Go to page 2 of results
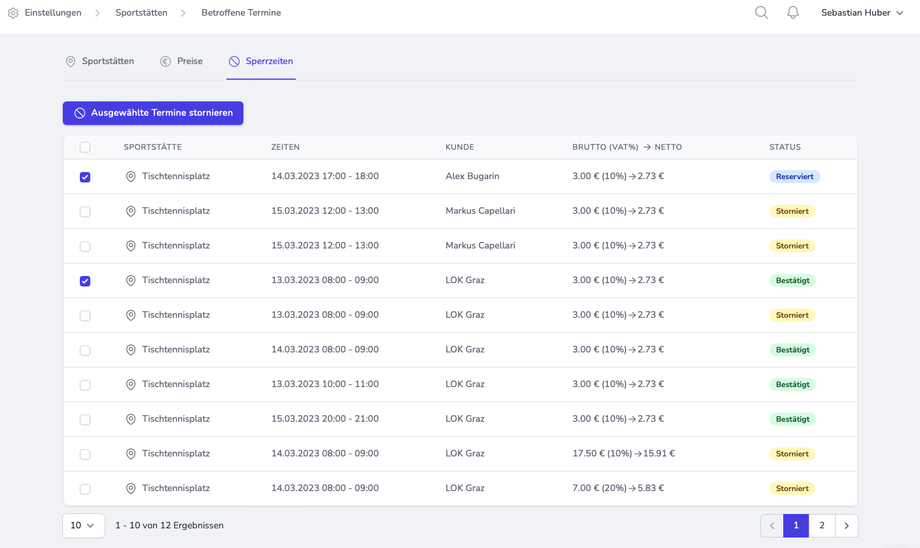The width and height of the screenshot is (920, 548). point(821,526)
